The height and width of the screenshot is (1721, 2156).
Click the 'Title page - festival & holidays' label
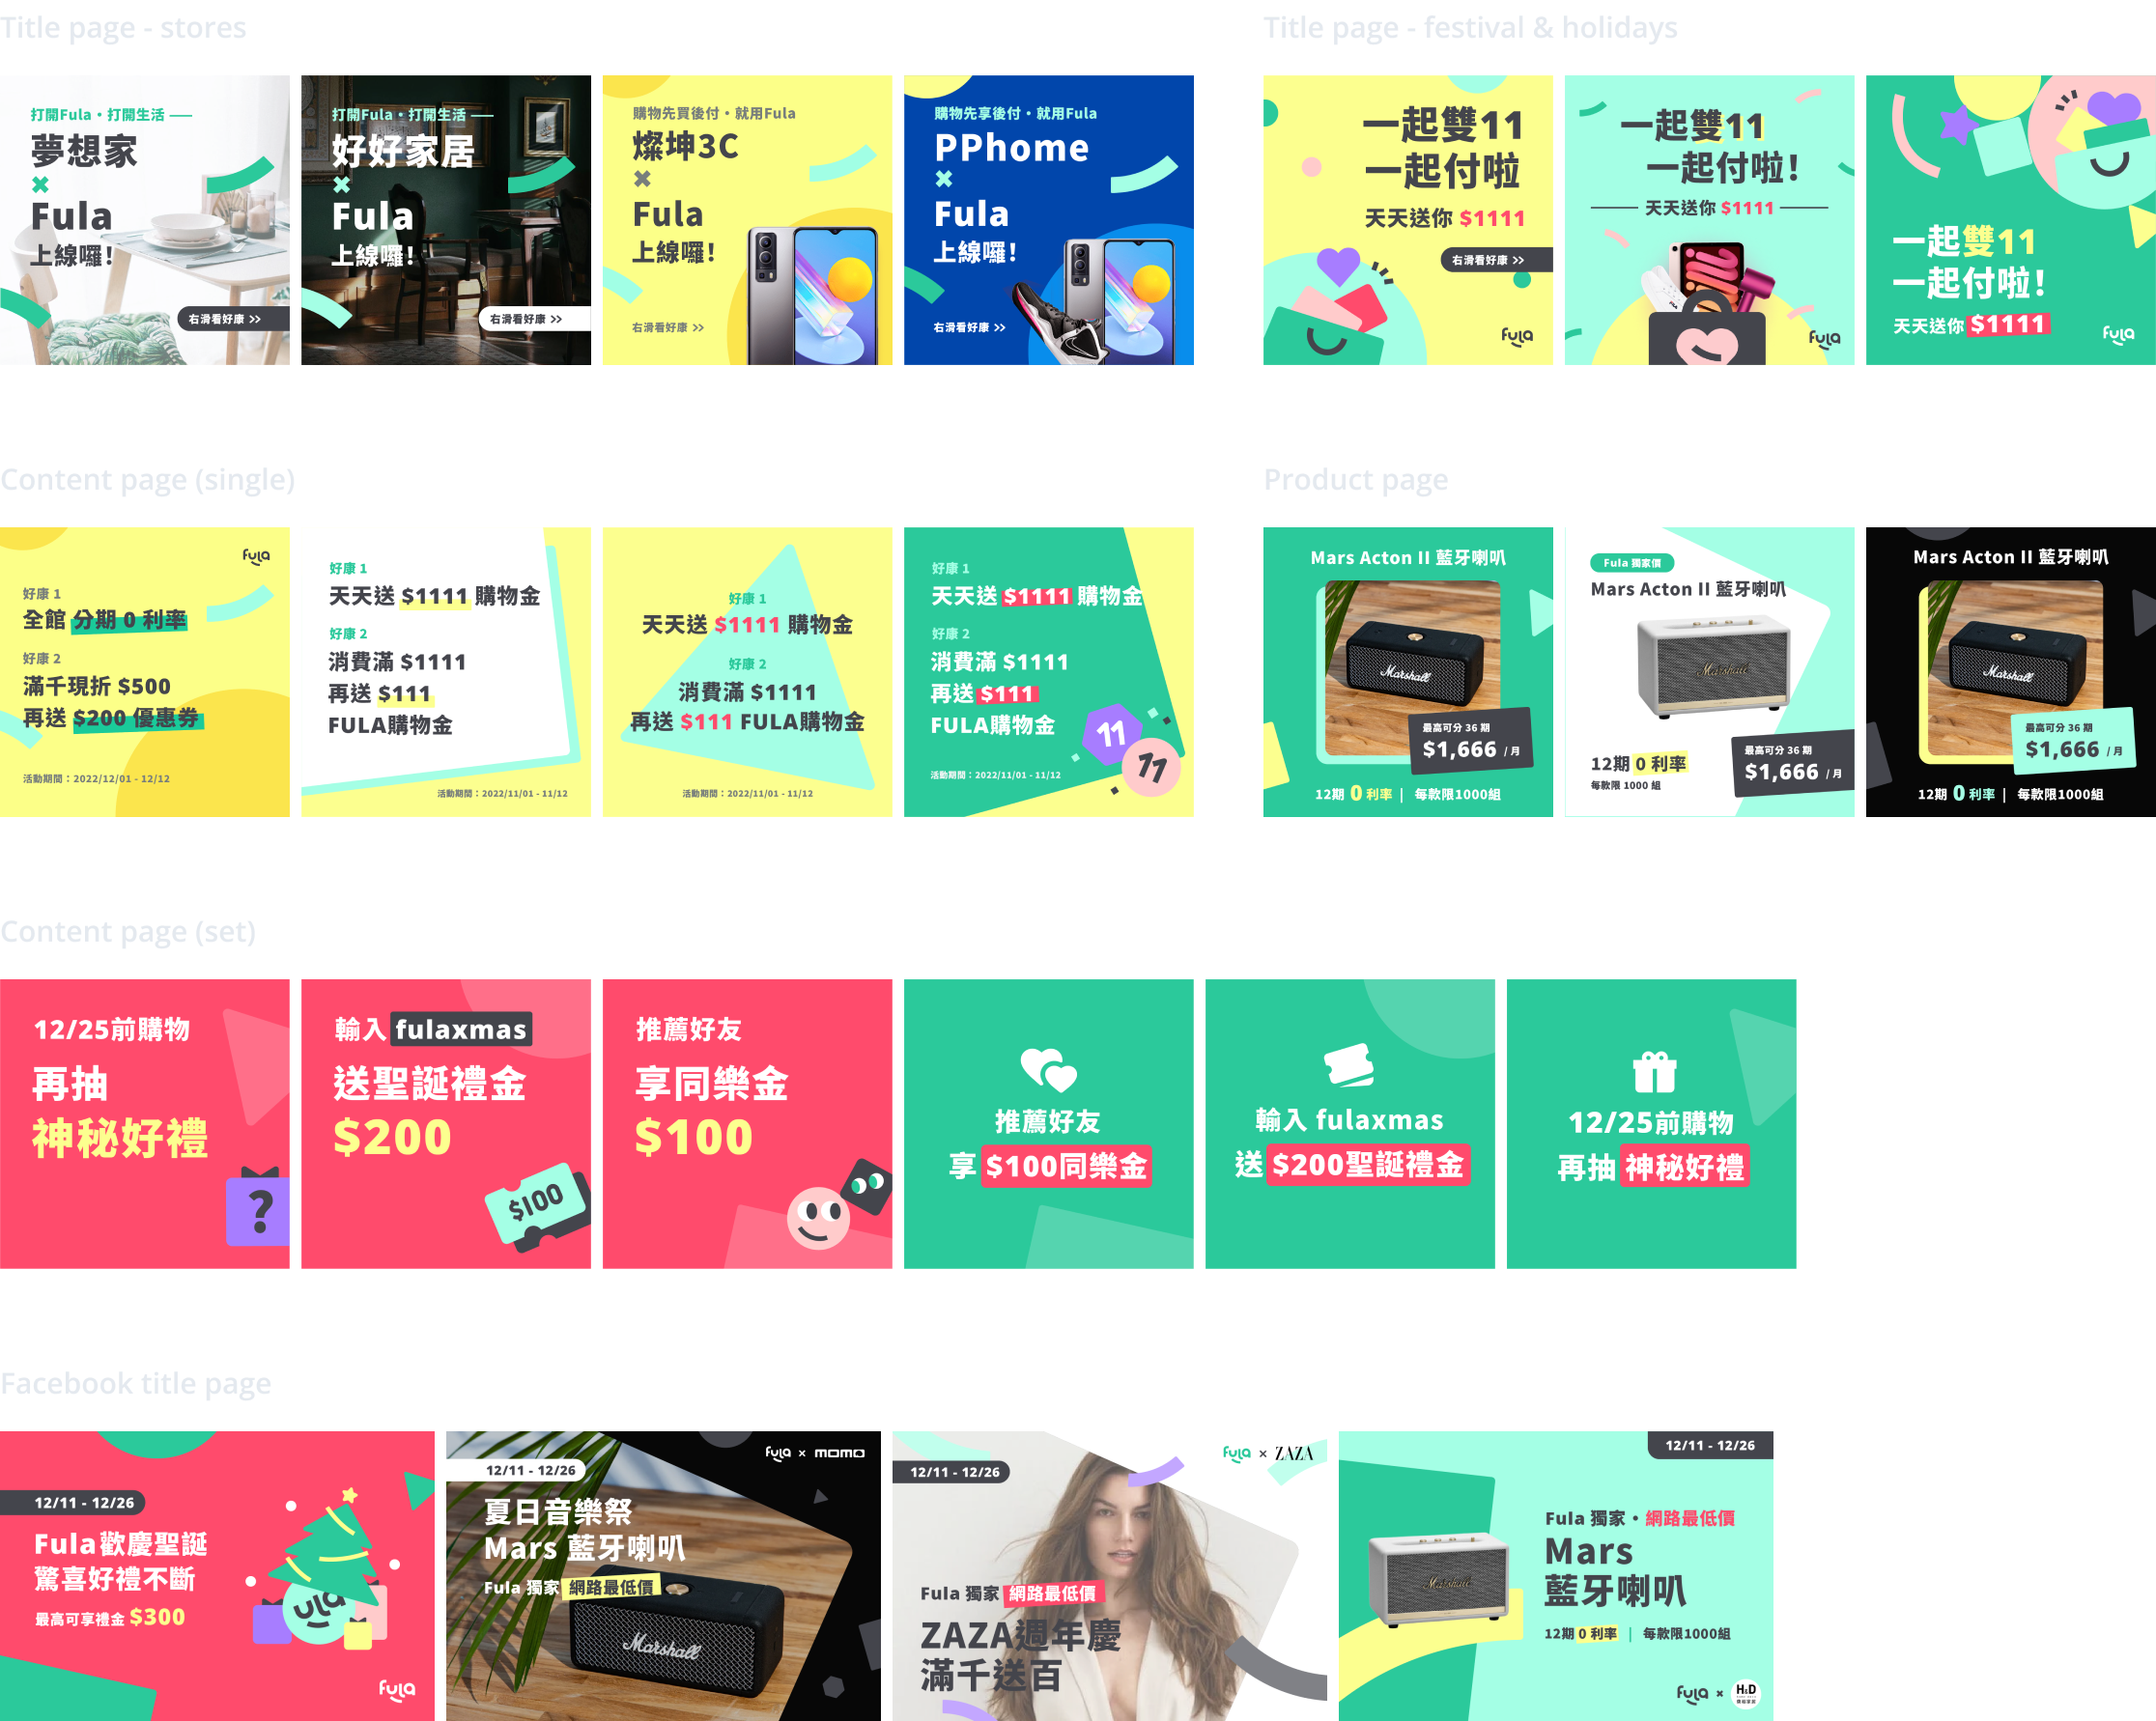(x=1470, y=27)
